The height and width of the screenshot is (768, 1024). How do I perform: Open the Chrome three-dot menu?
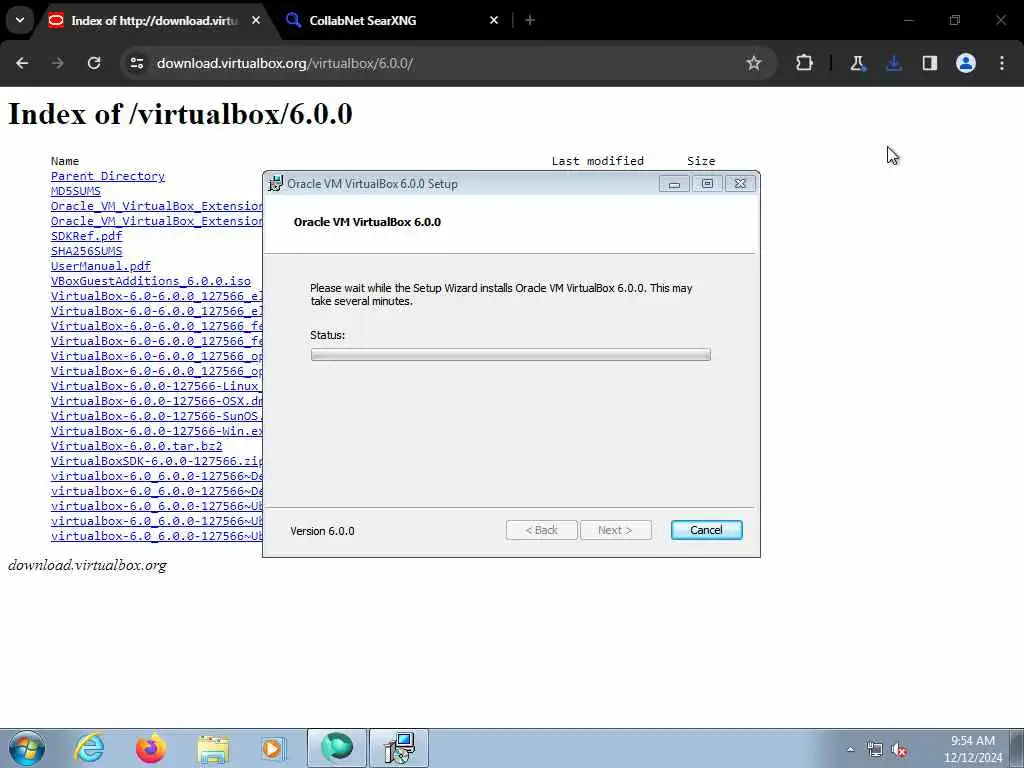(1002, 63)
